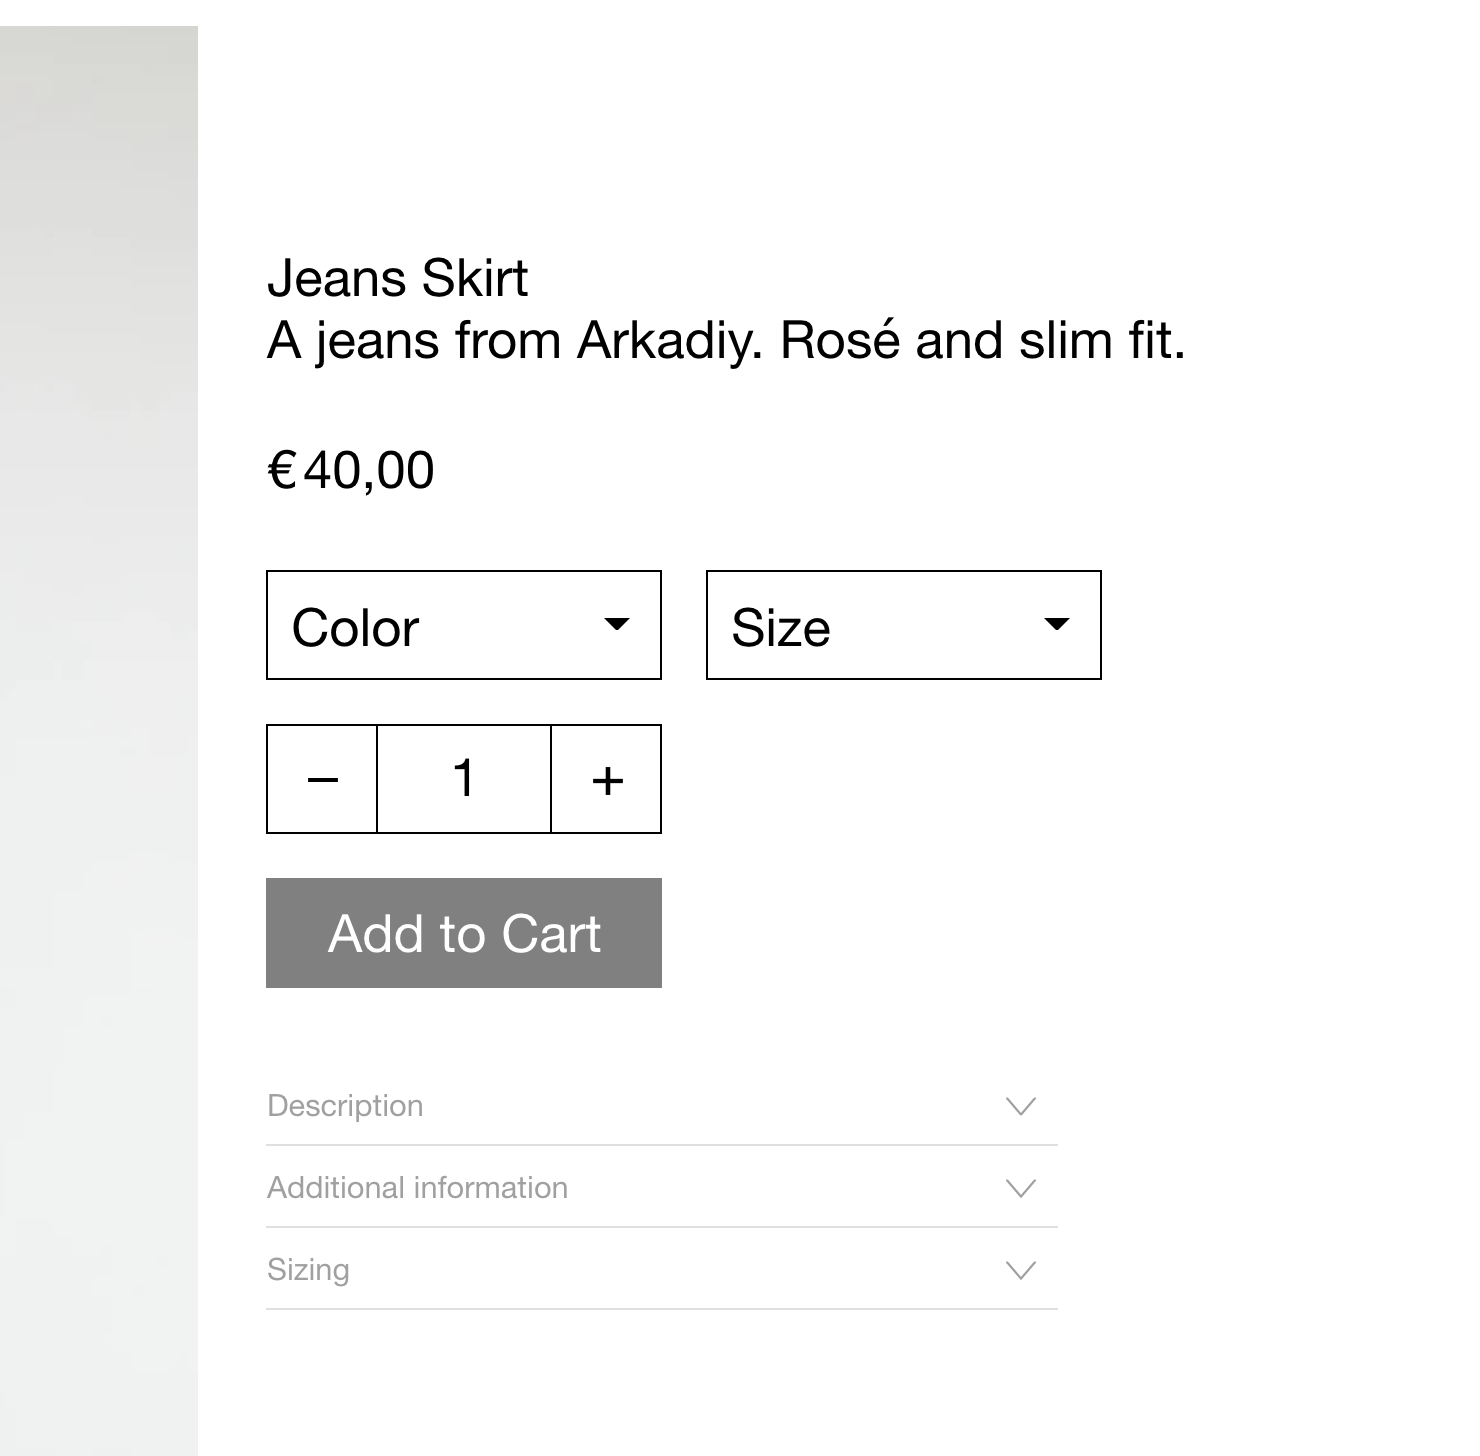Click the Size dropdown arrow icon
Screen dimensions: 1480x1456
pos(1056,625)
